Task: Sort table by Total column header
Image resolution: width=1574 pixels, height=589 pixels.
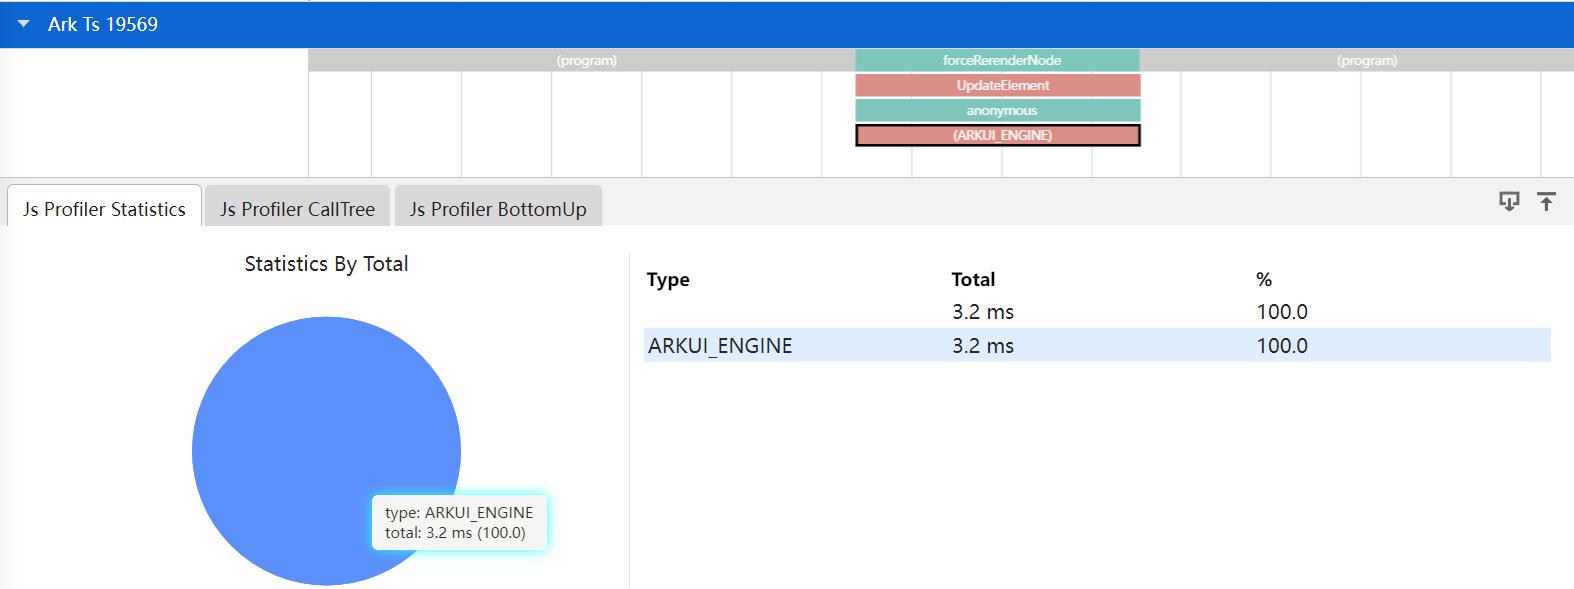Action: click(x=973, y=279)
